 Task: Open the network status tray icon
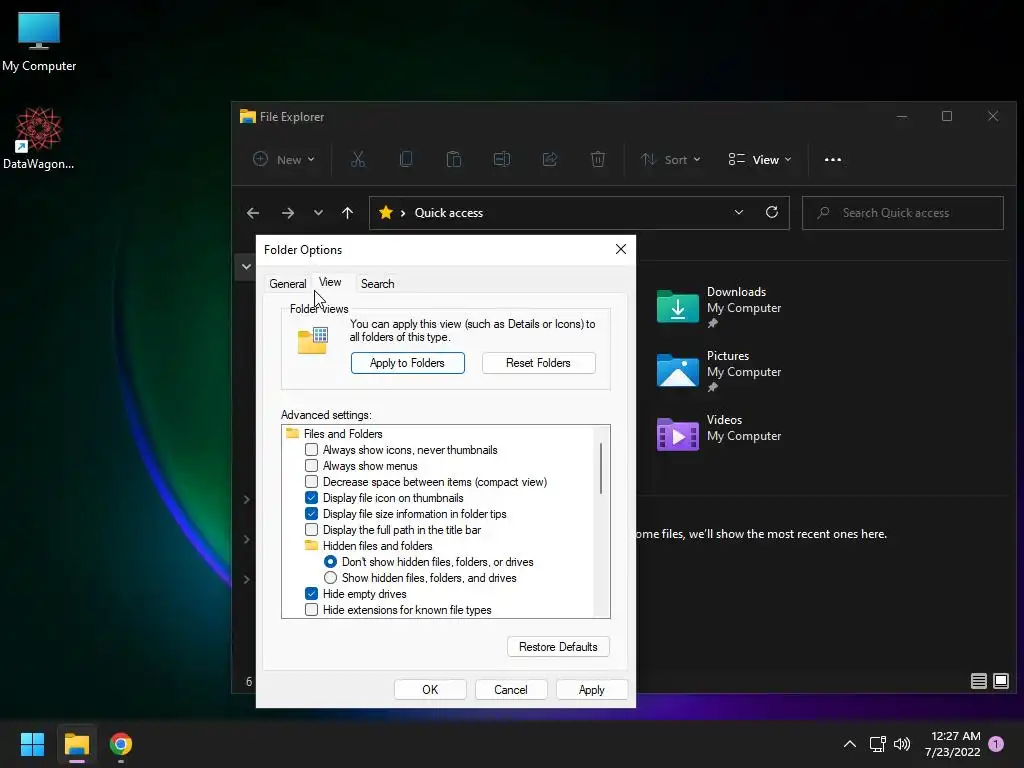[x=878, y=744]
